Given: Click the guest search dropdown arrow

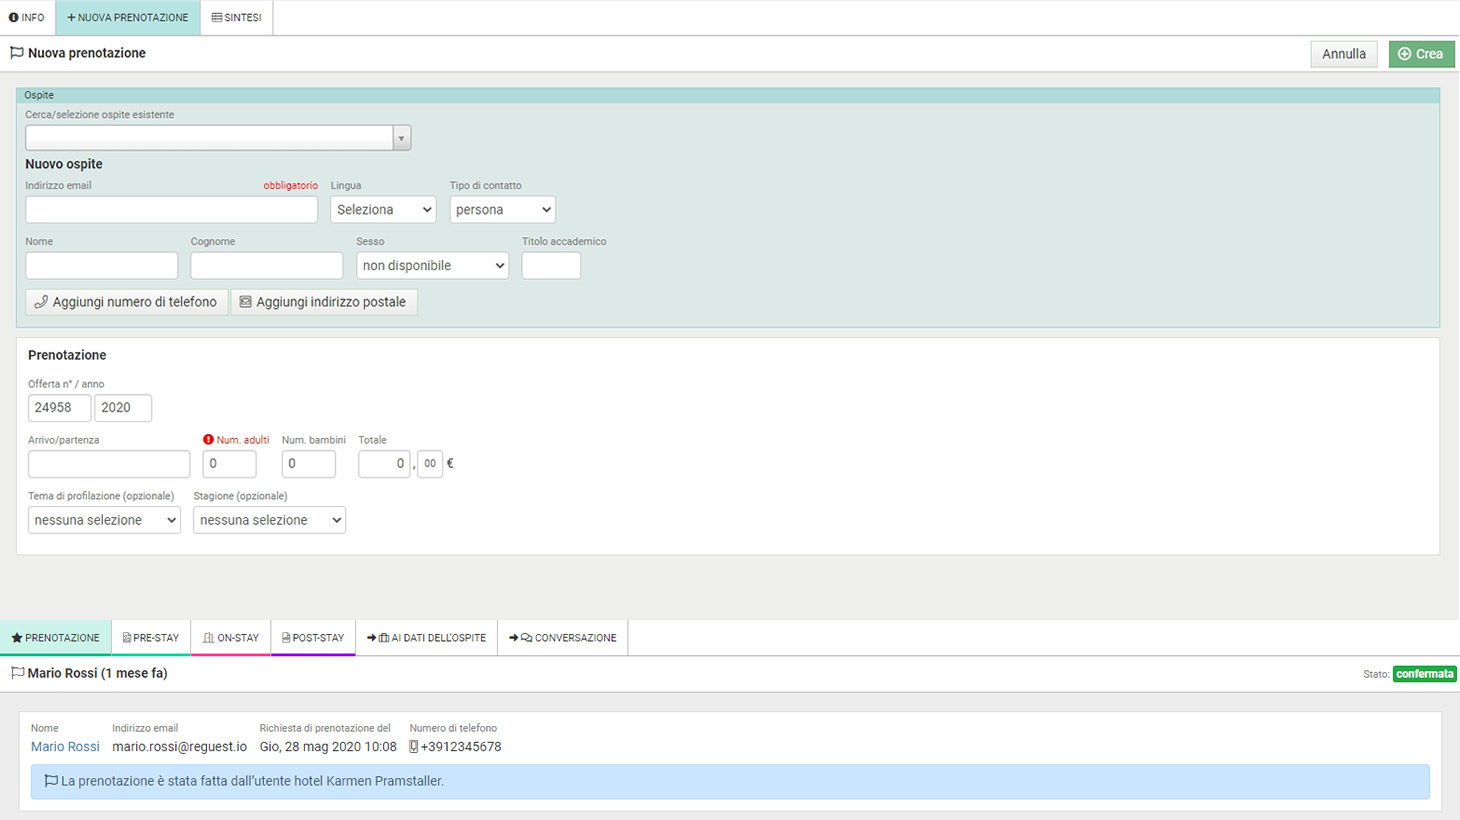Looking at the screenshot, I should click(x=402, y=138).
